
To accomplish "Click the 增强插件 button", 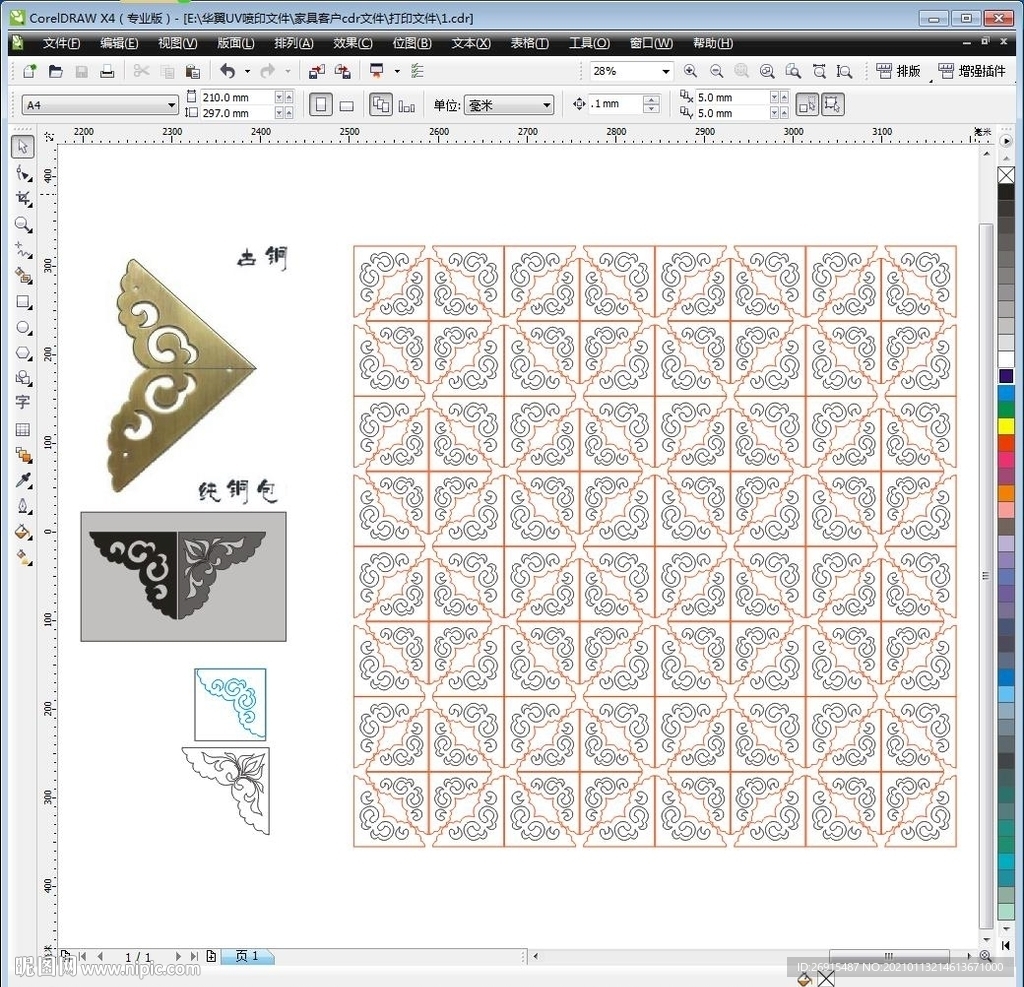I will [x=973, y=71].
